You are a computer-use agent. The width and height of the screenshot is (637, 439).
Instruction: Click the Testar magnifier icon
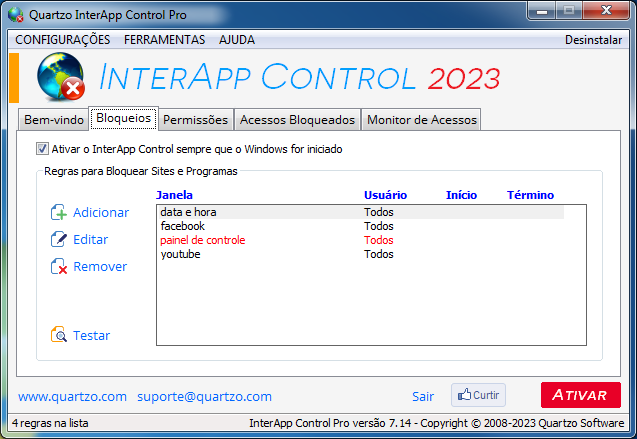pyautogui.click(x=58, y=335)
